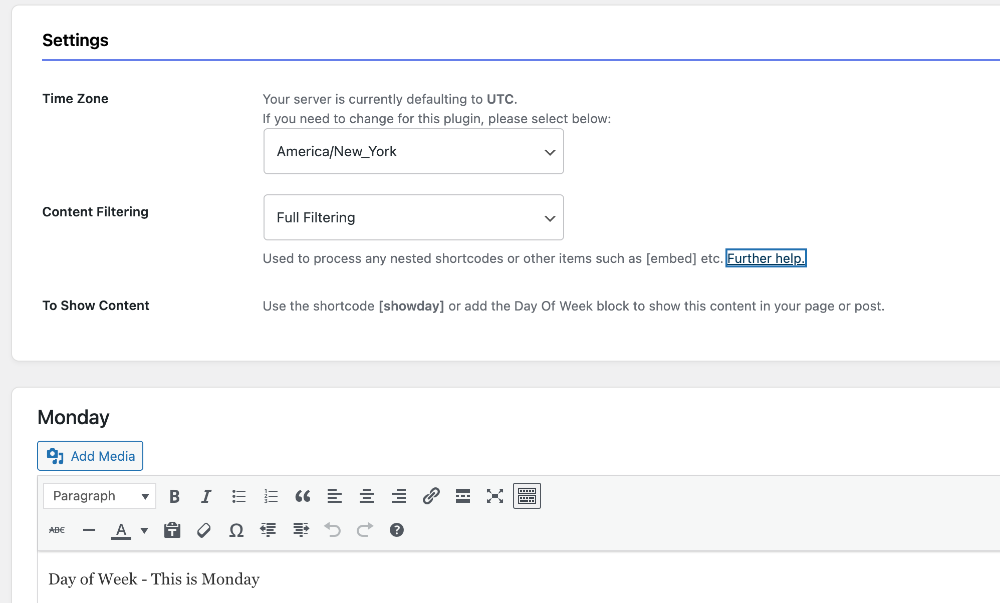Toggle distraction-free fullscreen mode
This screenshot has height=603, width=1000.
coord(495,496)
